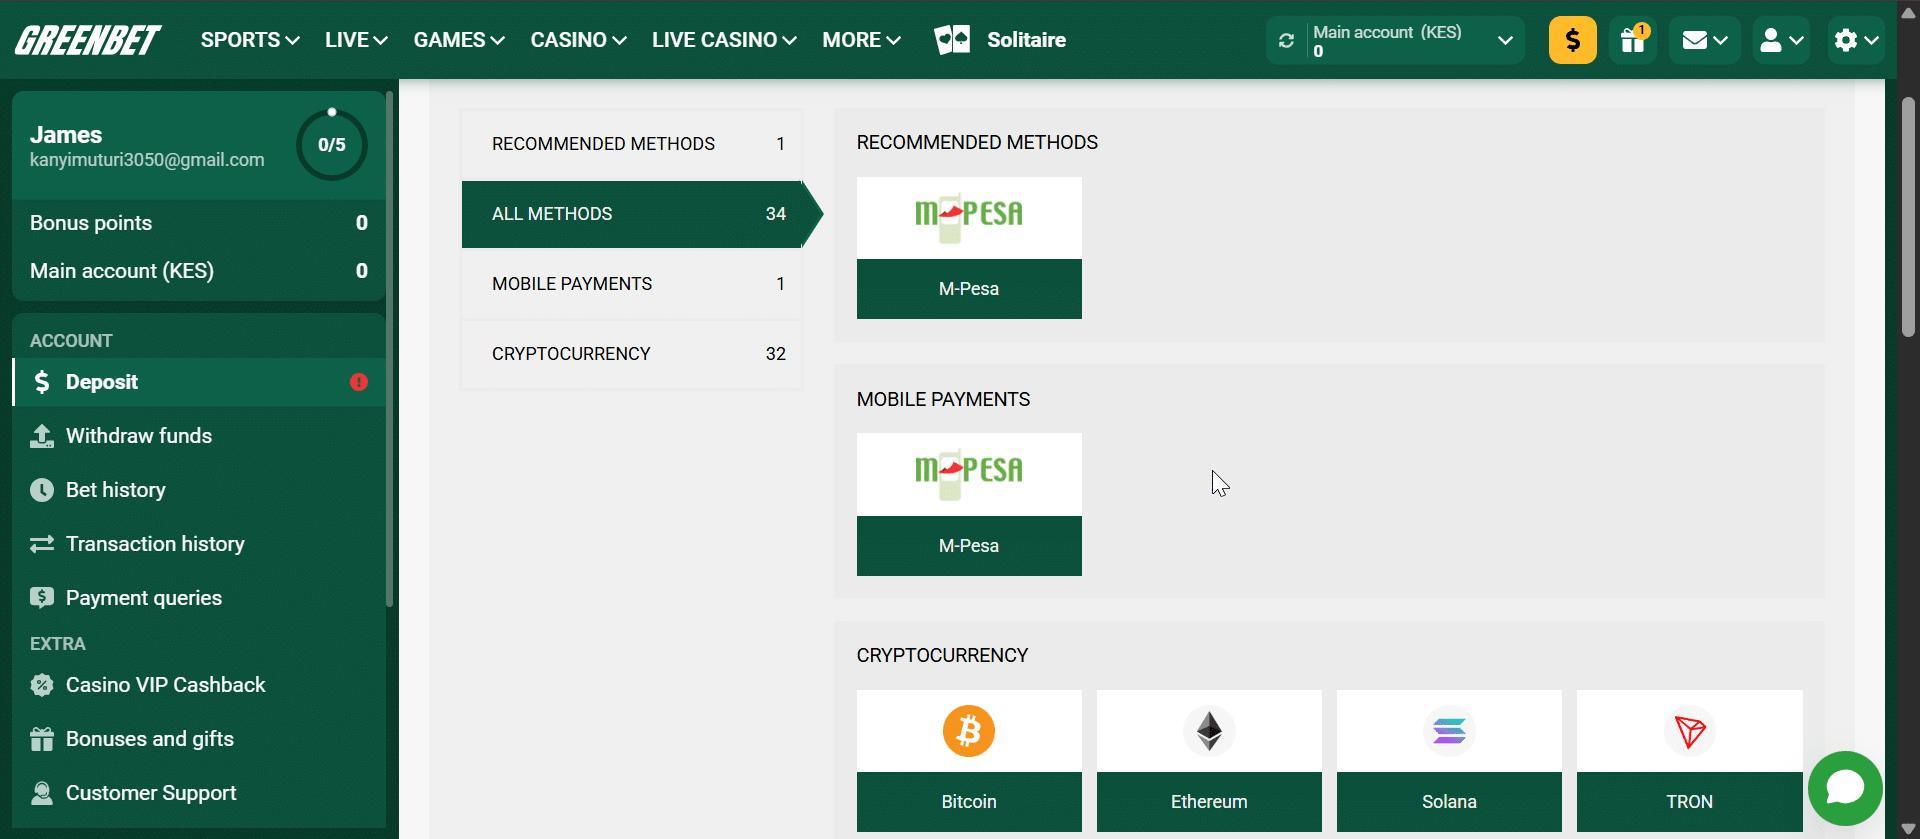This screenshot has height=839, width=1920.
Task: Choose the M-Pesa button under Recommended Methods
Action: pos(969,289)
